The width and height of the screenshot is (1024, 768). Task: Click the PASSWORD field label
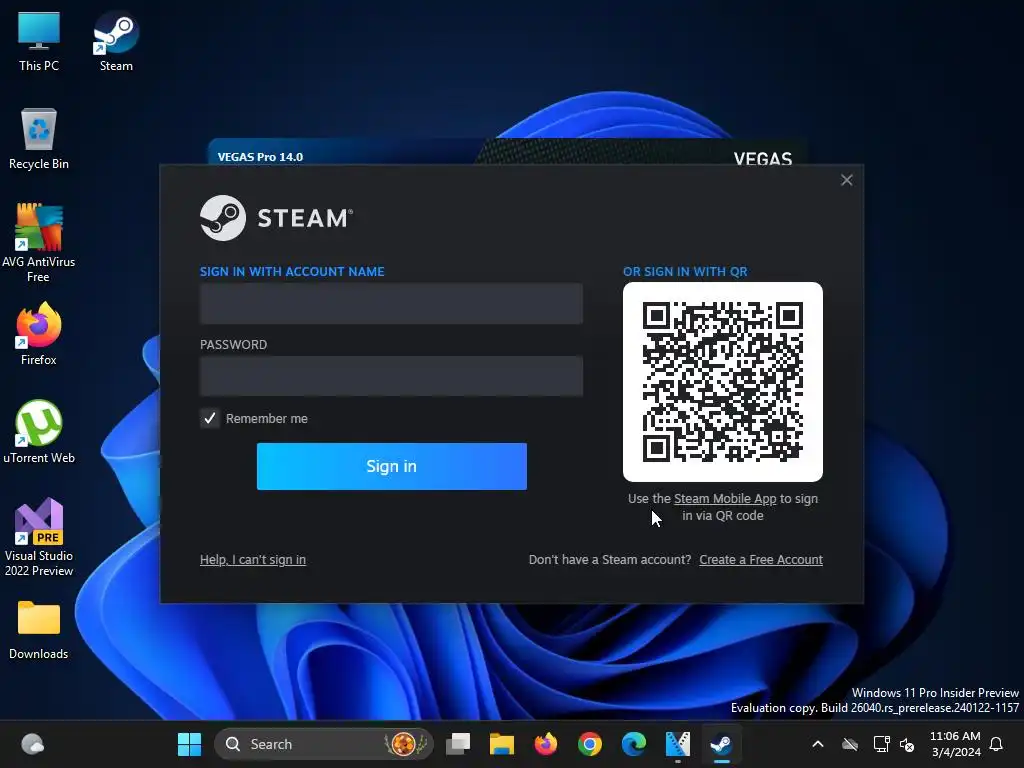[233, 345]
